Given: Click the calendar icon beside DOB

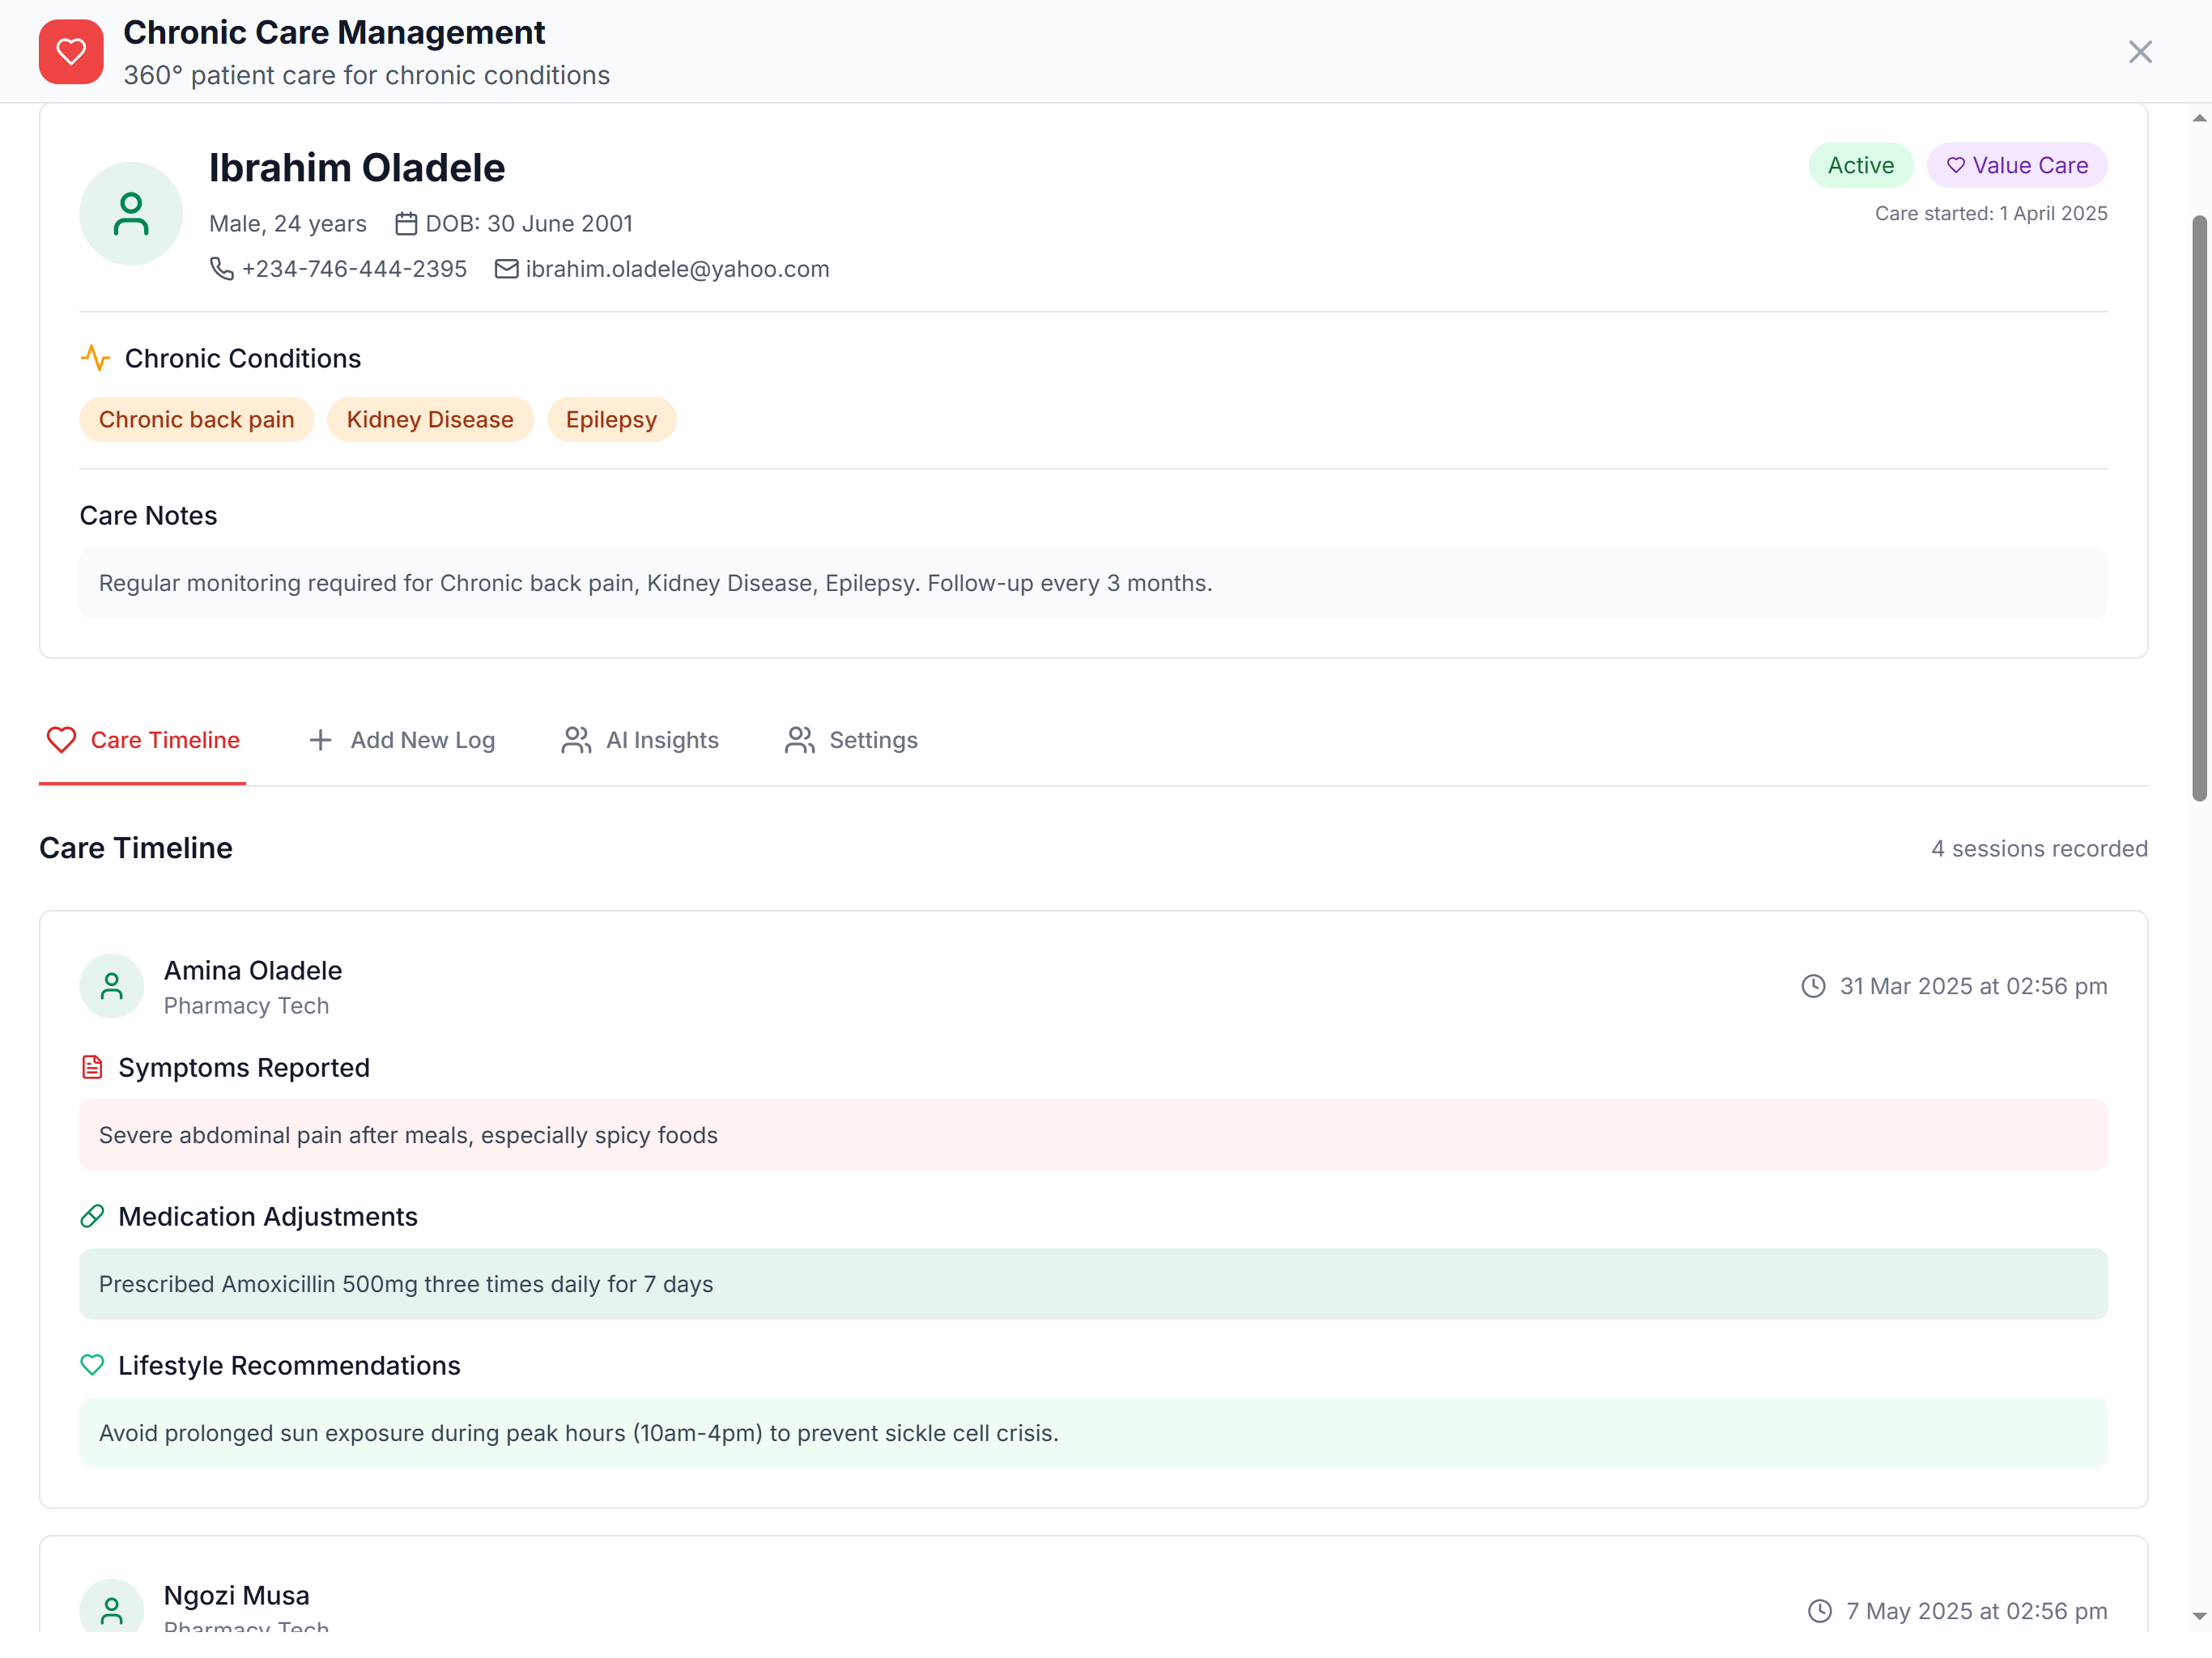Looking at the screenshot, I should [x=406, y=224].
